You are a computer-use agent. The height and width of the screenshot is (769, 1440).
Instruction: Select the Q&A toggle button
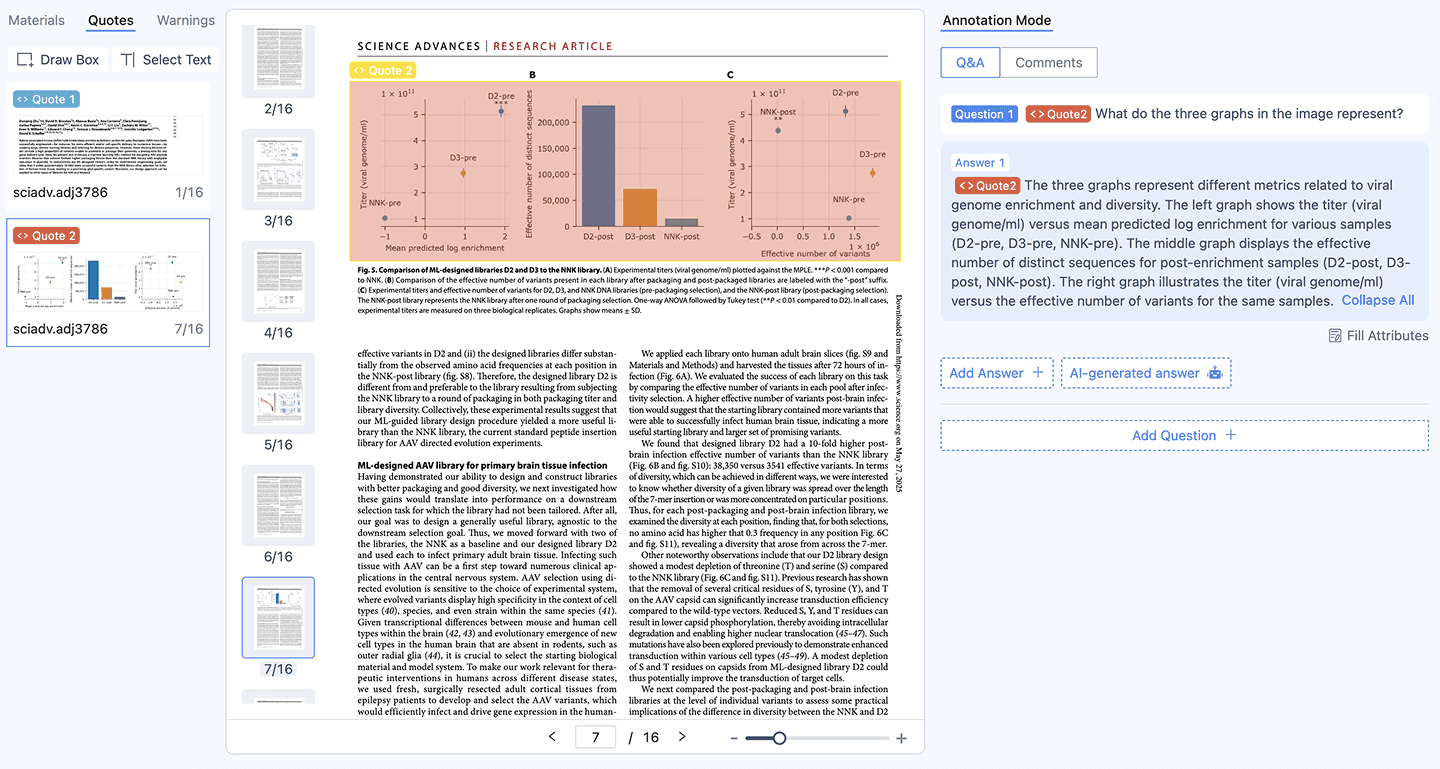click(970, 62)
